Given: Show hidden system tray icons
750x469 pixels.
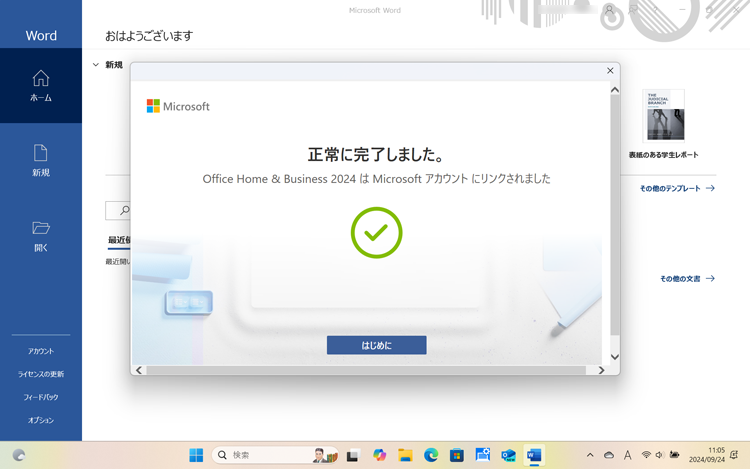Looking at the screenshot, I should 590,455.
